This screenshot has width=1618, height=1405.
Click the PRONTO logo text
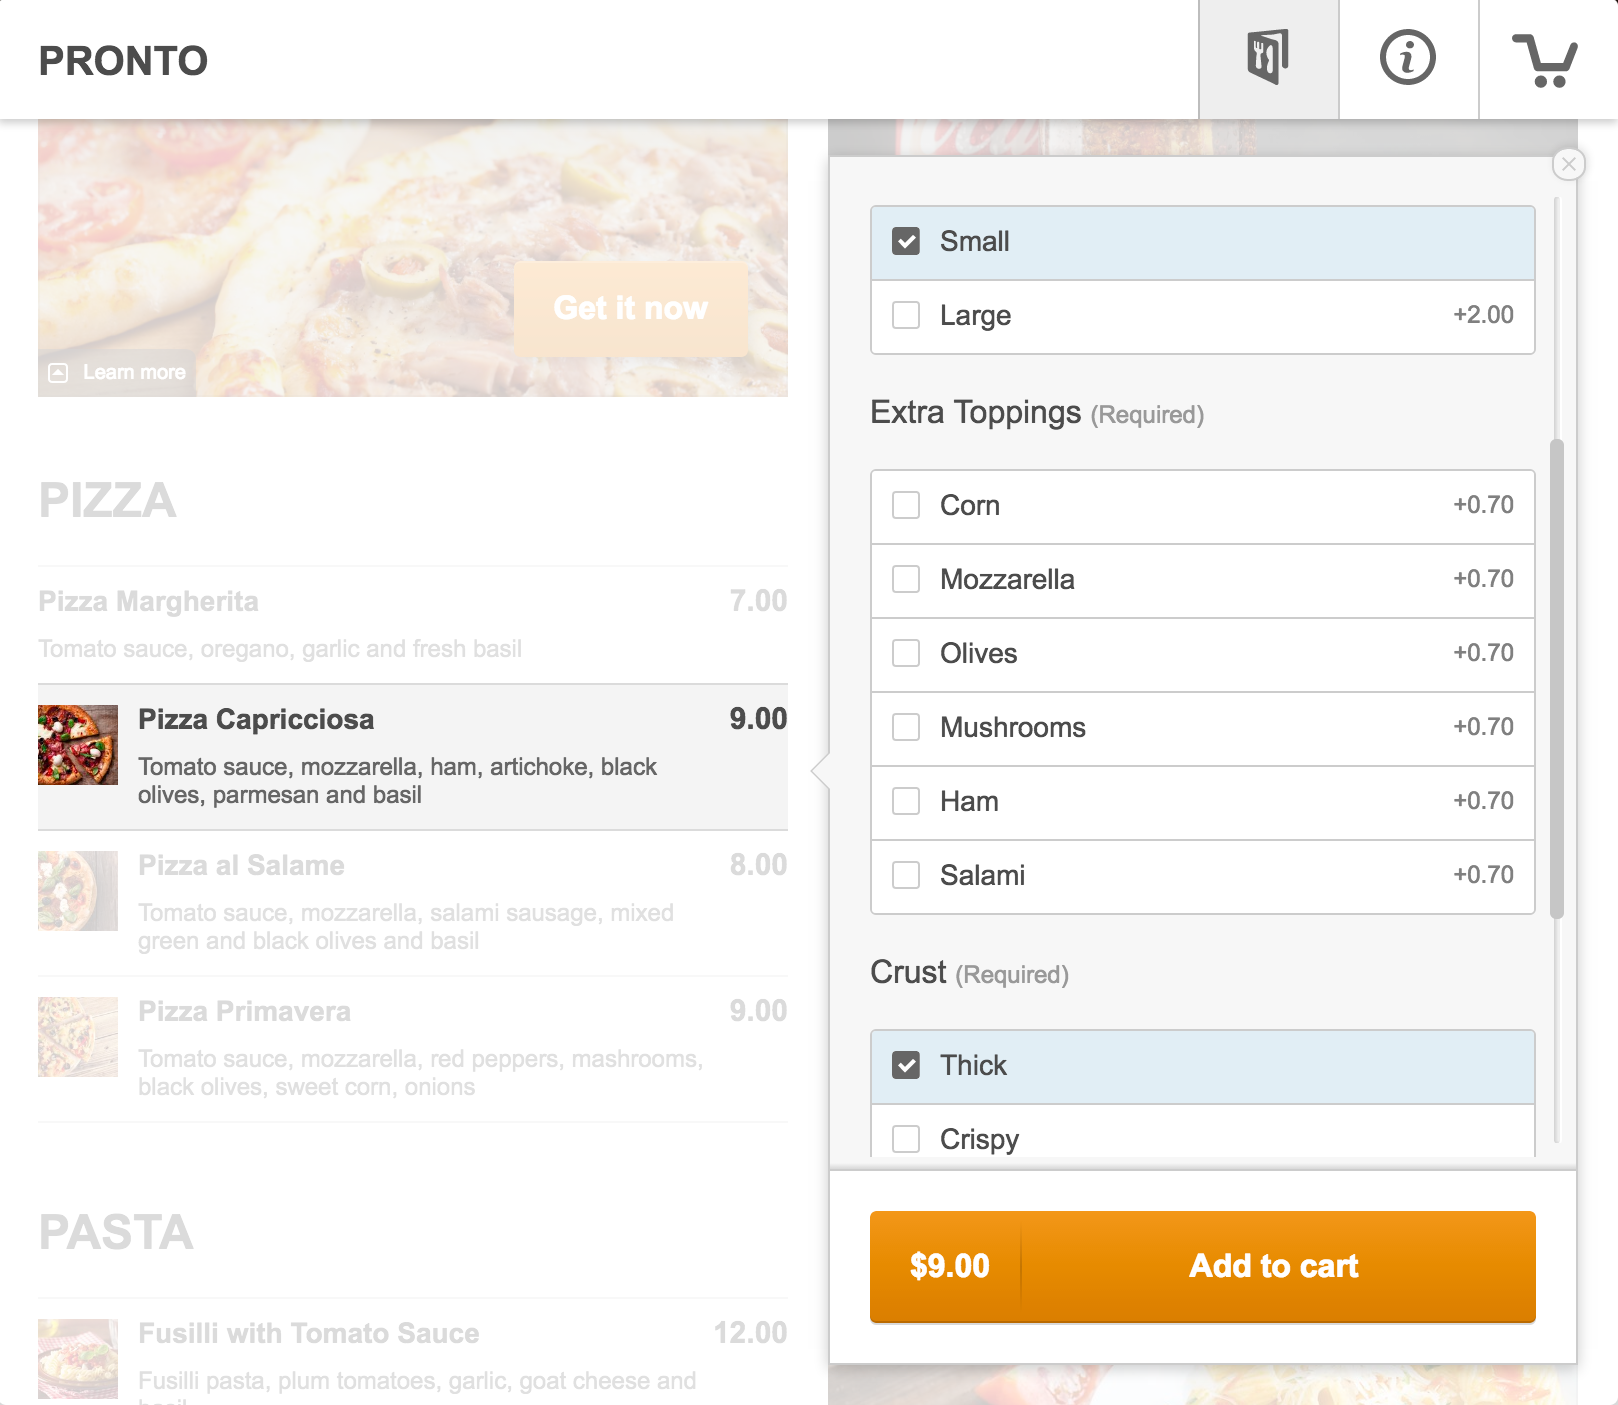tap(123, 61)
